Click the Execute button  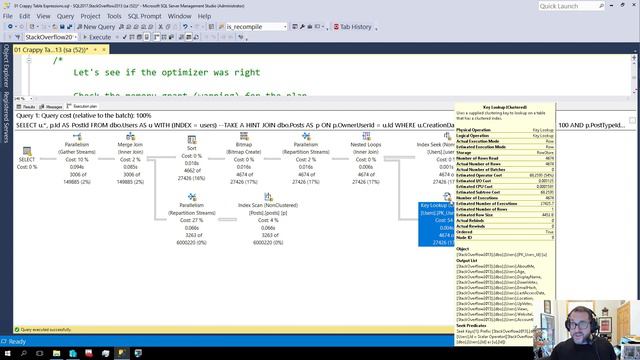(x=97, y=37)
